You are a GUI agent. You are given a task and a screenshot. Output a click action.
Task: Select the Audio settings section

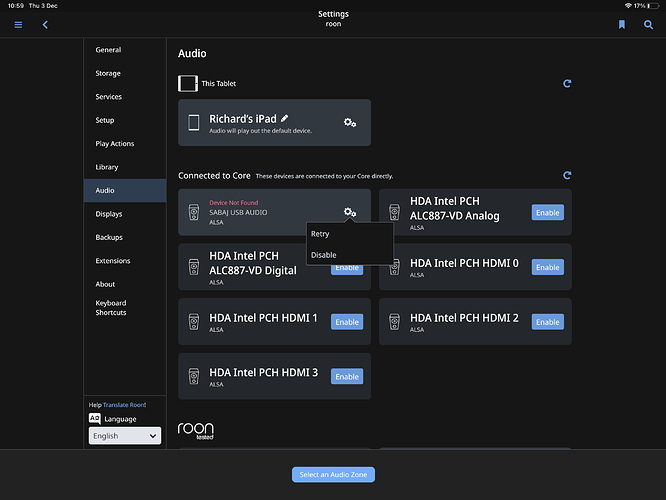pos(125,190)
